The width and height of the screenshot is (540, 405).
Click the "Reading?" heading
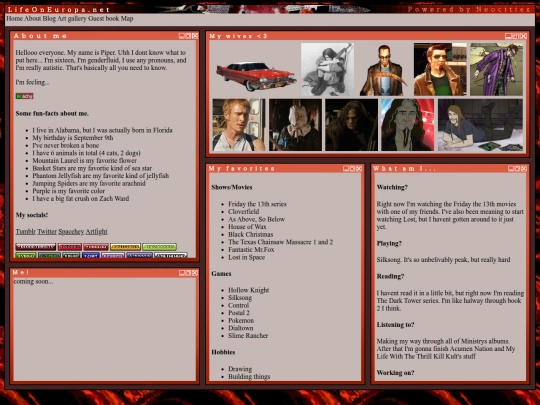tap(390, 276)
